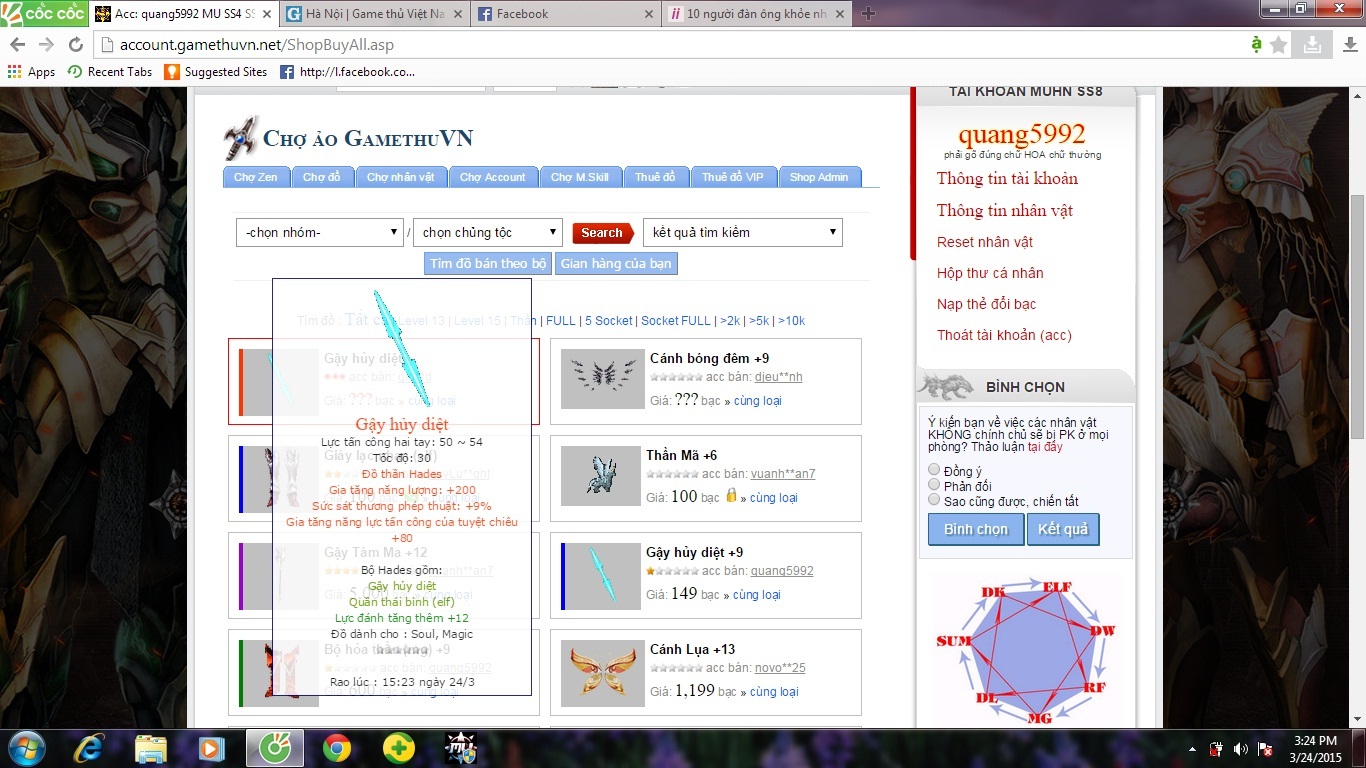Click the Kết quả results button

(1063, 529)
